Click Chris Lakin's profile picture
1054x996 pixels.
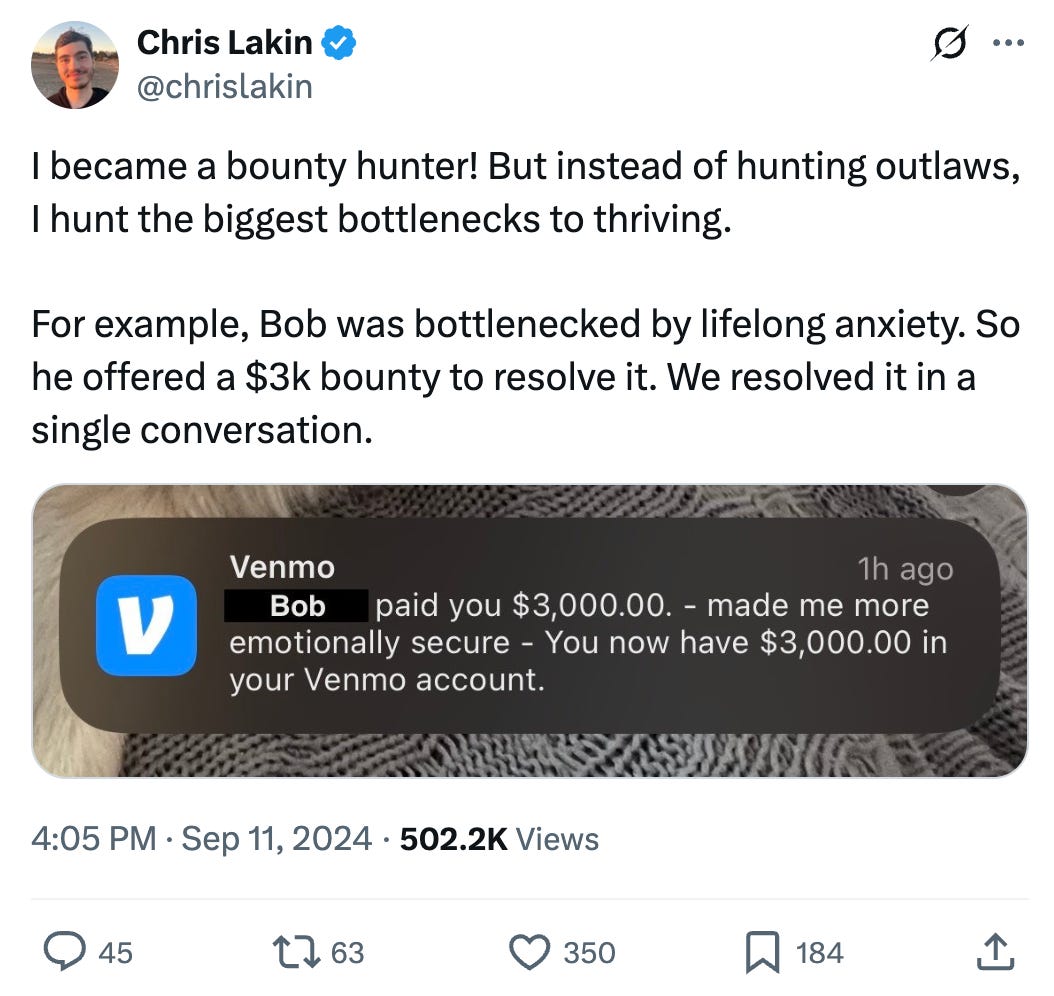pos(75,63)
